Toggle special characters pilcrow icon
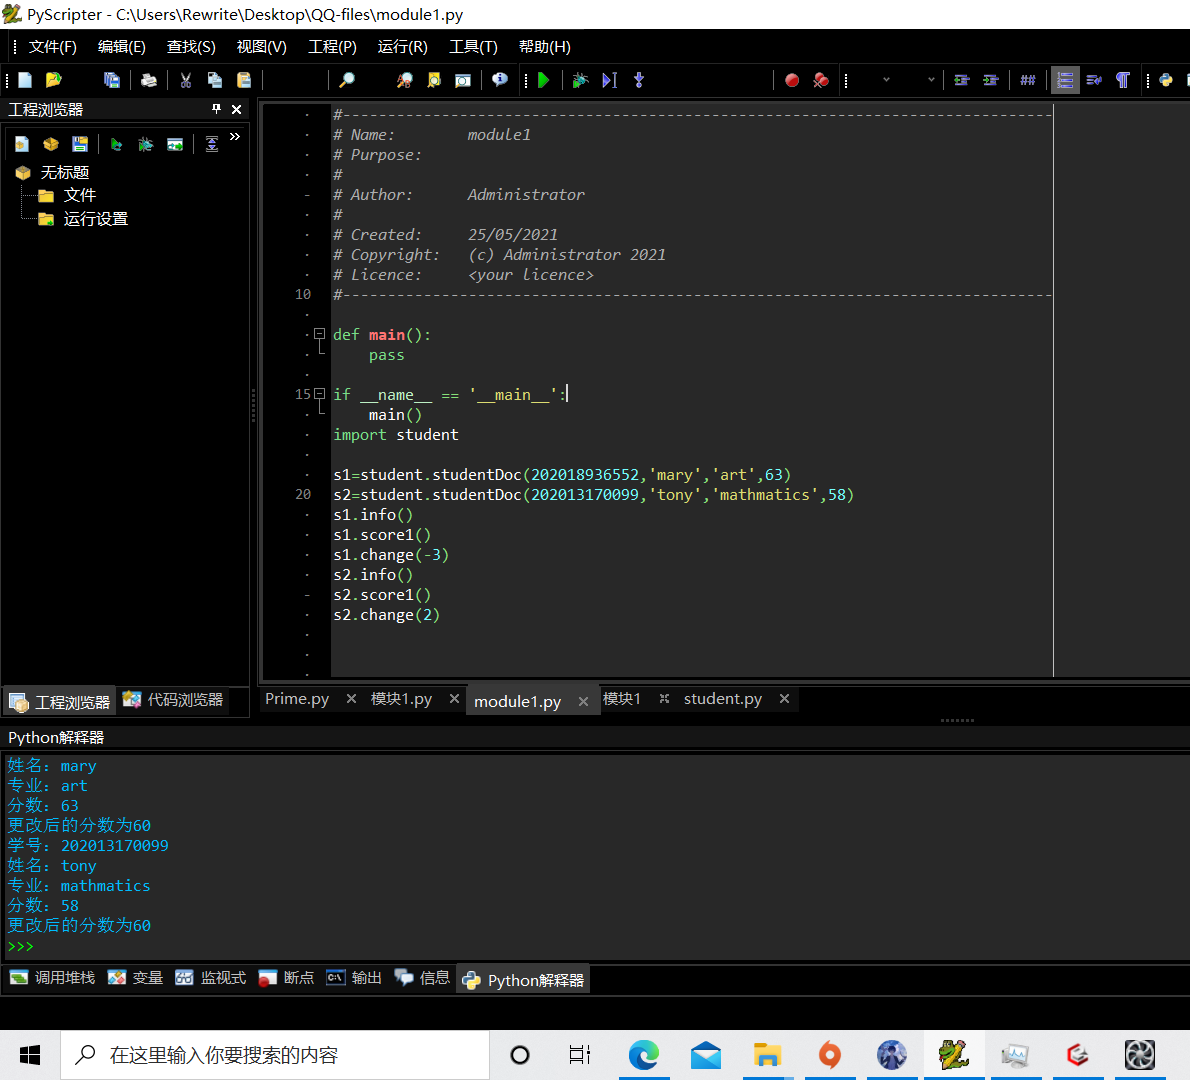This screenshot has height=1080, width=1190. (1122, 80)
